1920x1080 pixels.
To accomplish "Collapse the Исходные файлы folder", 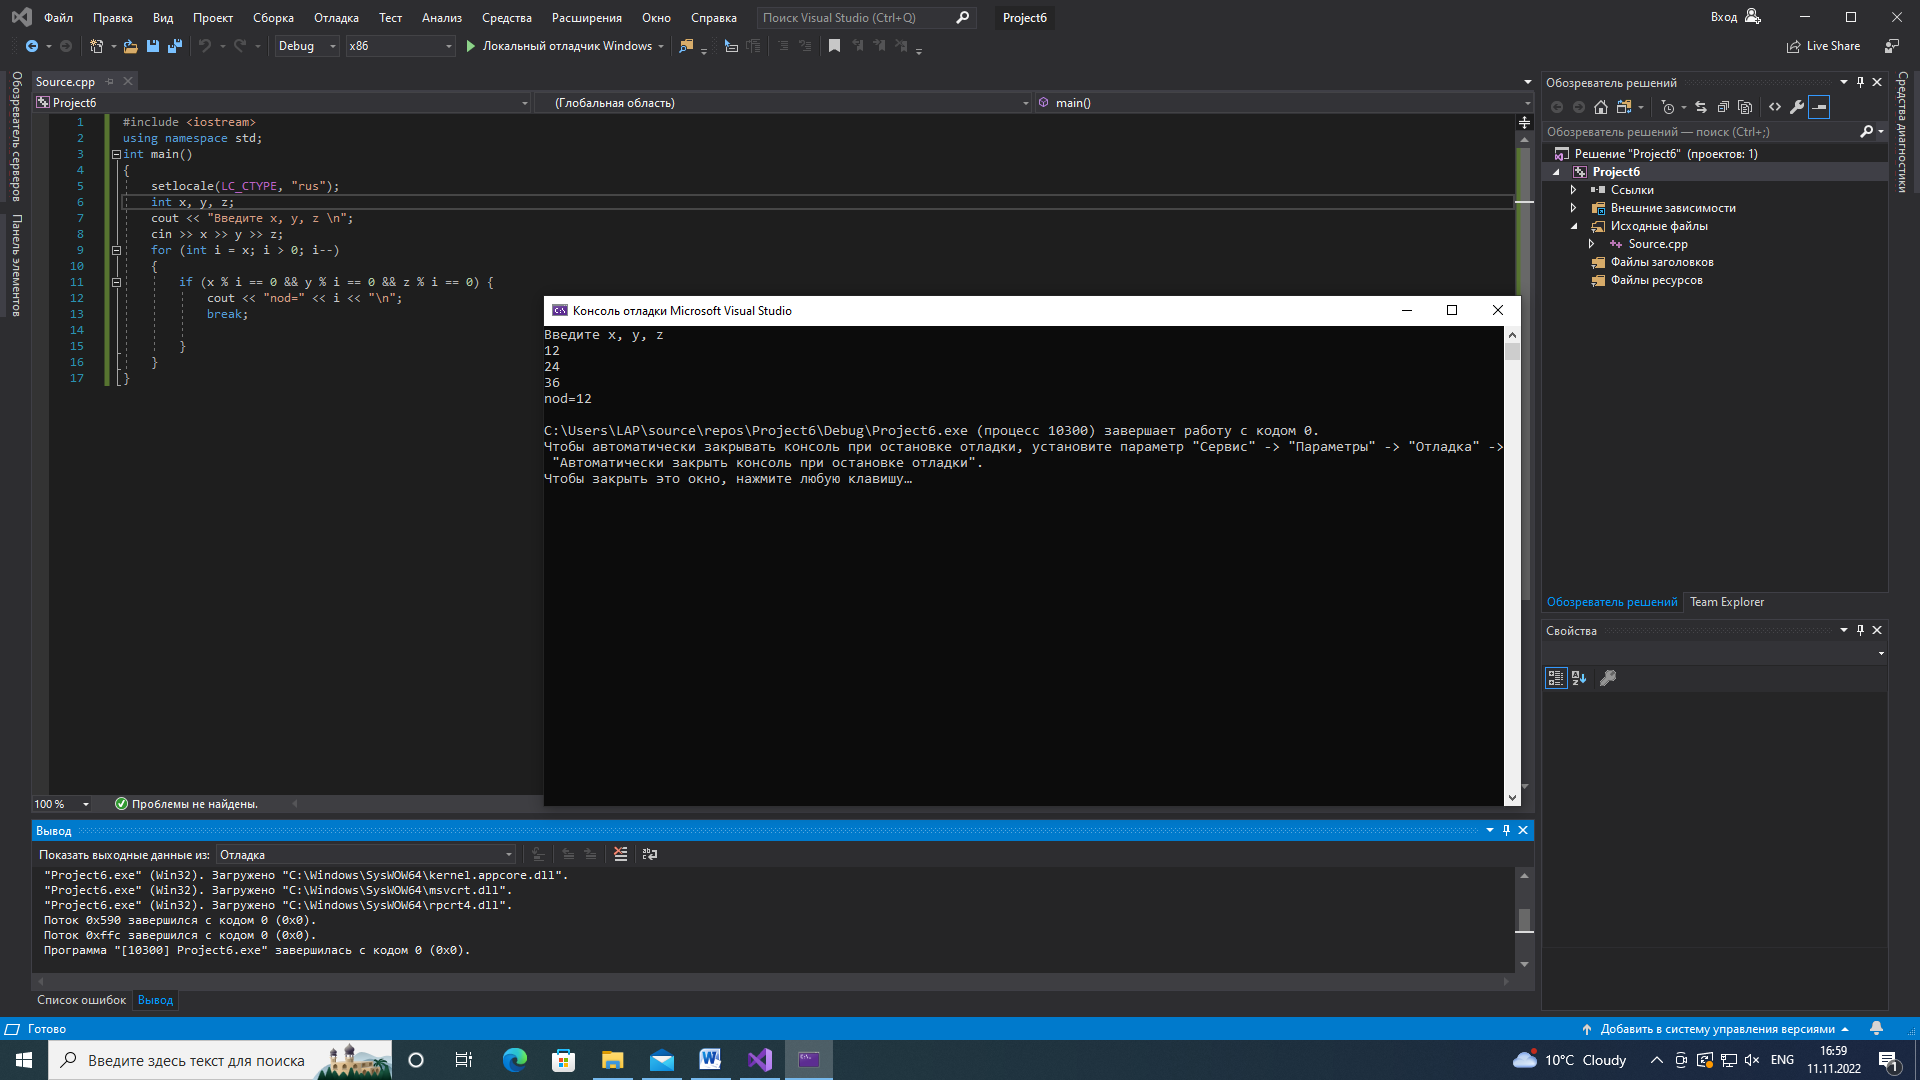I will [1574, 226].
